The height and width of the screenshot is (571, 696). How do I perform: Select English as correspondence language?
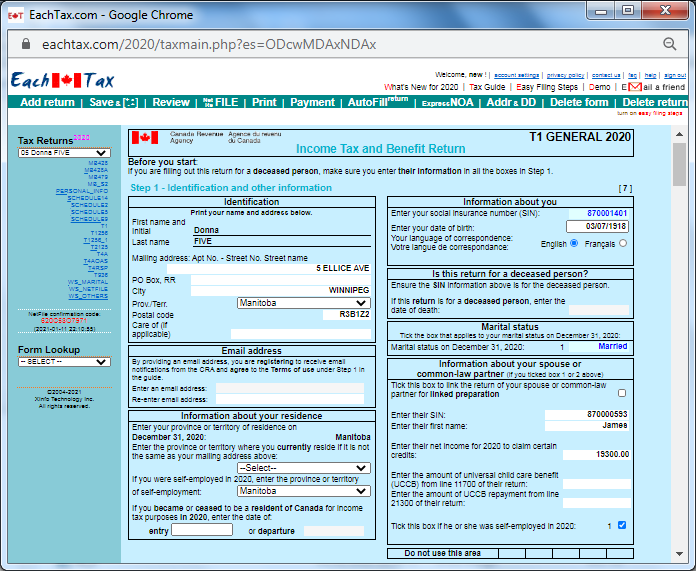tap(574, 243)
